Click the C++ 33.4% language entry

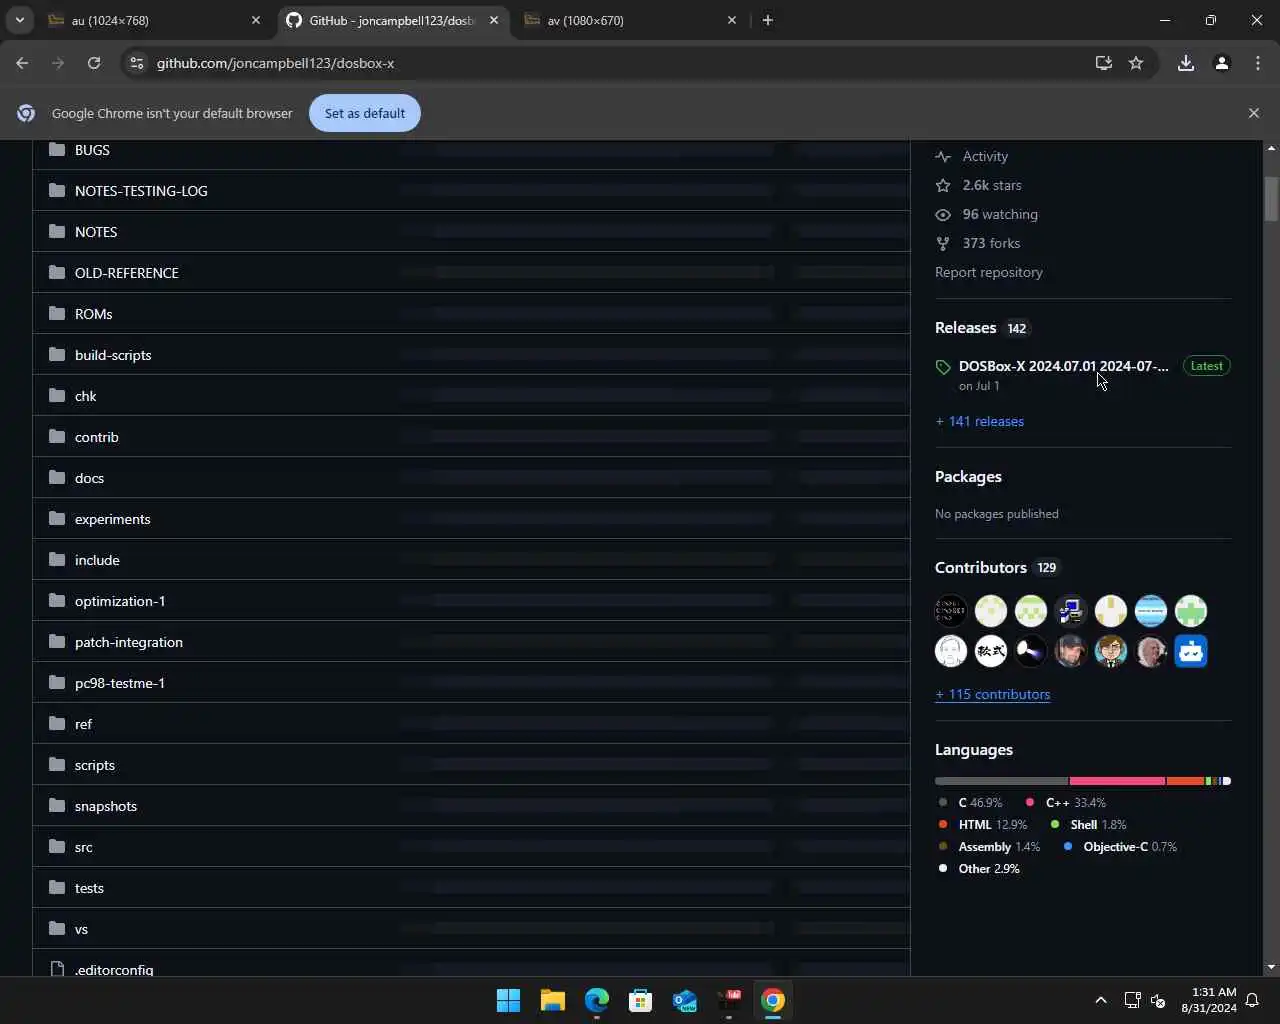pyautogui.click(x=1066, y=803)
